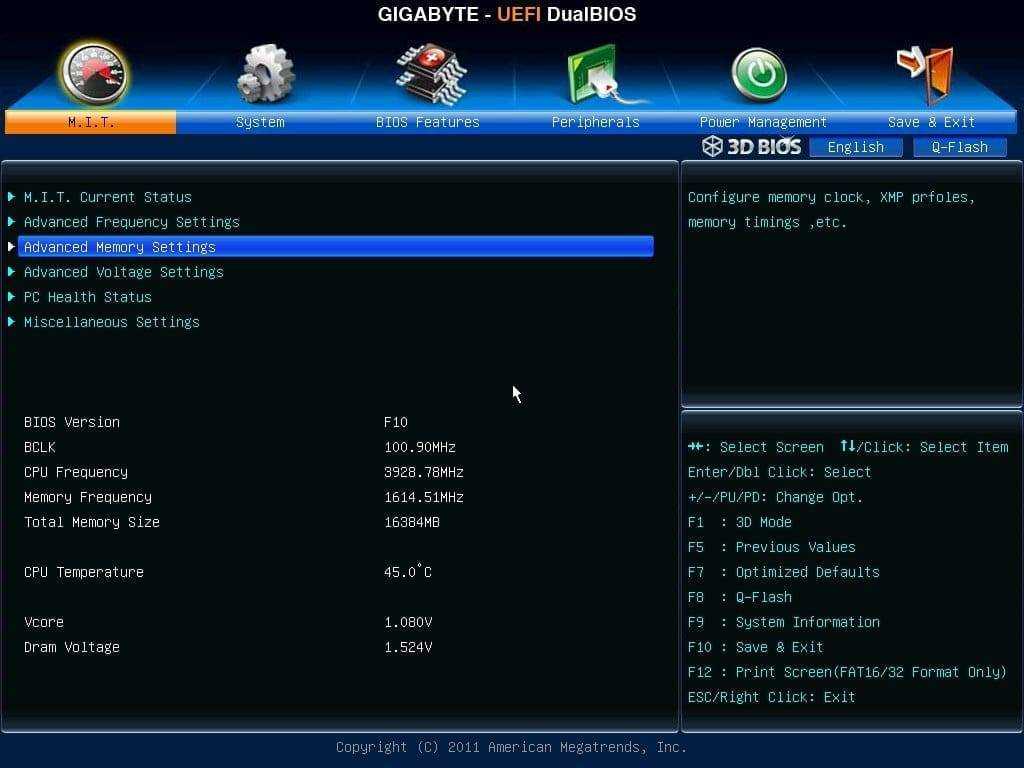Select the Power Management tab
The image size is (1024, 768).
[x=763, y=122]
